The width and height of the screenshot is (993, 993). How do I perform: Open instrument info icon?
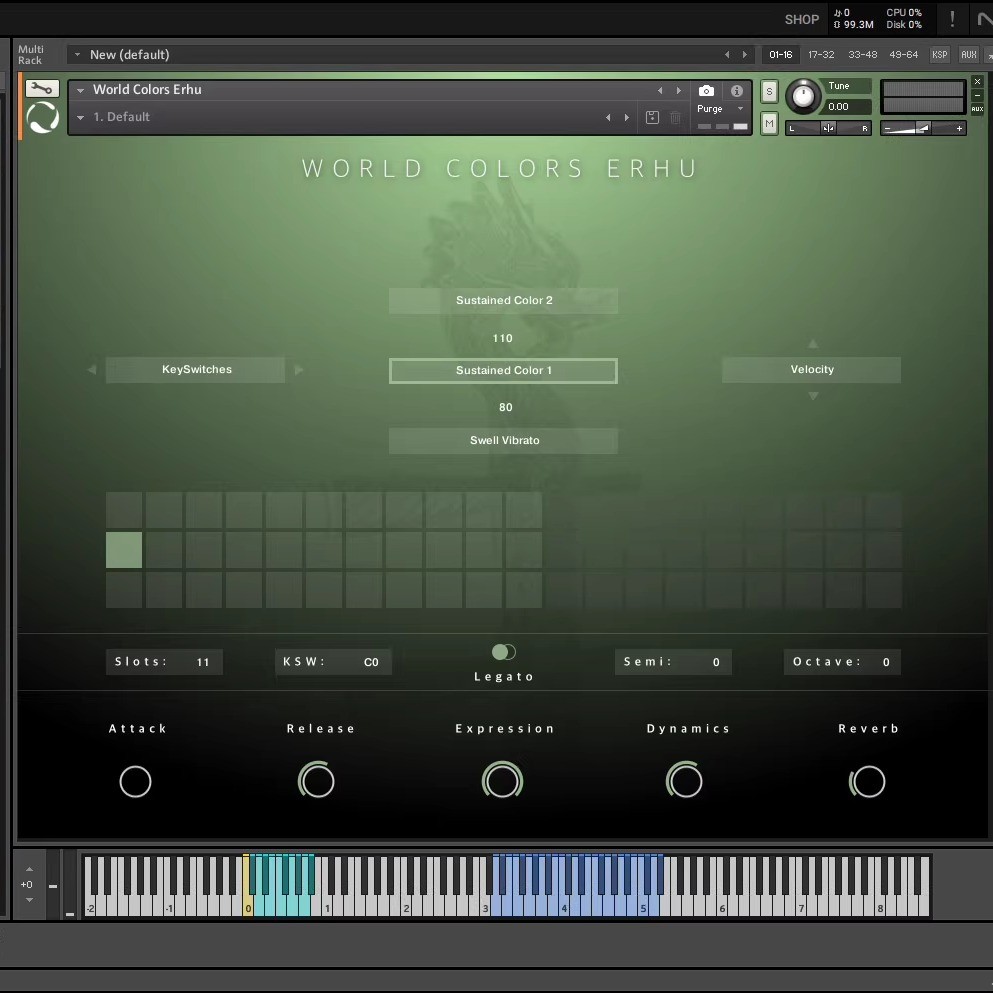[737, 91]
